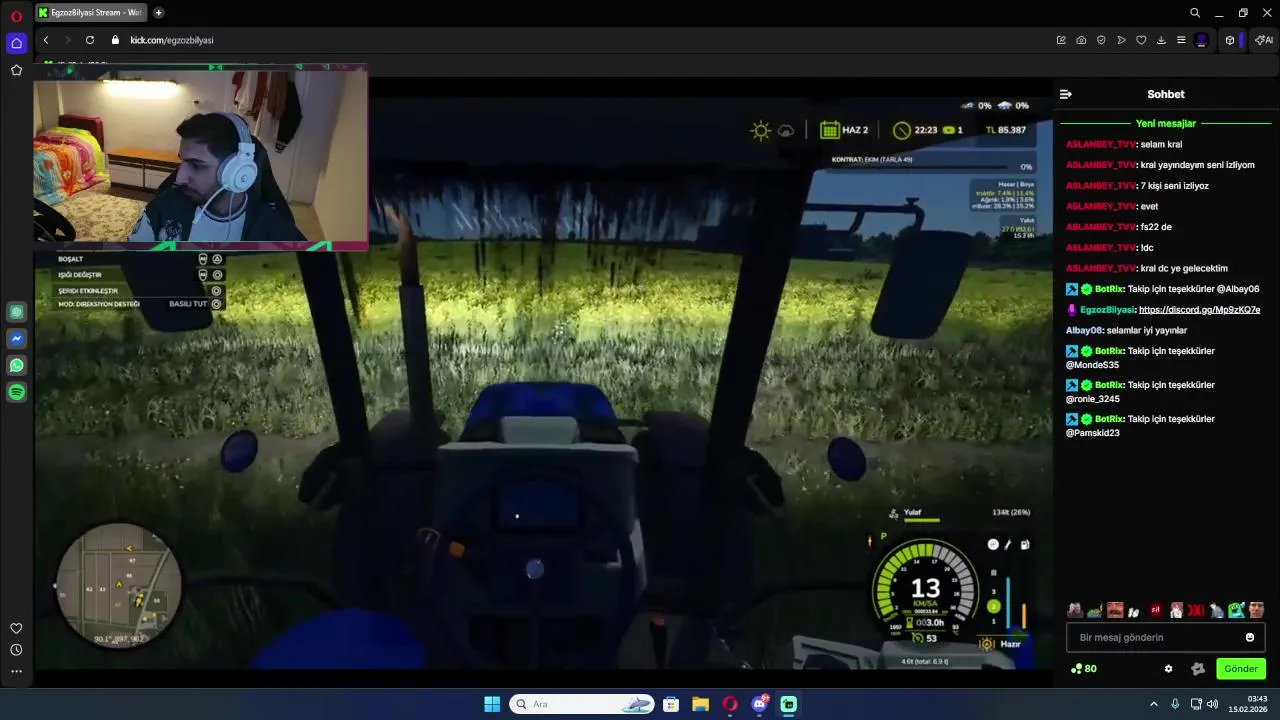
Task: Open the Aria AI chat sidebar icon
Action: pyautogui.click(x=17, y=312)
